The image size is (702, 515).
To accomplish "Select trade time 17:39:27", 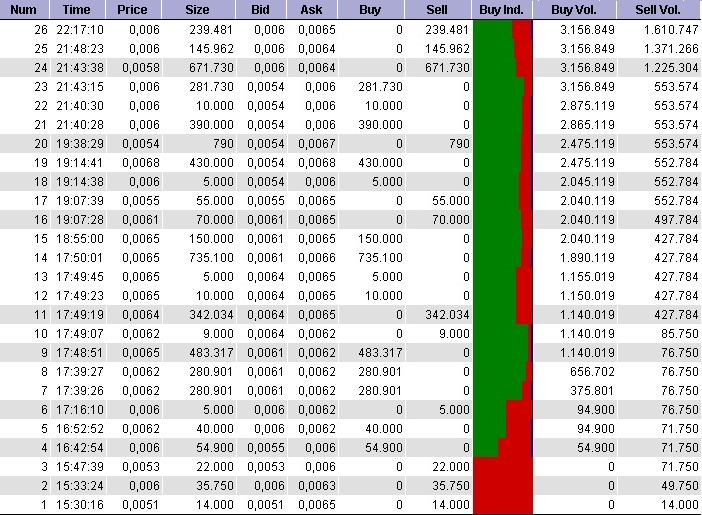I will (x=80, y=372).
